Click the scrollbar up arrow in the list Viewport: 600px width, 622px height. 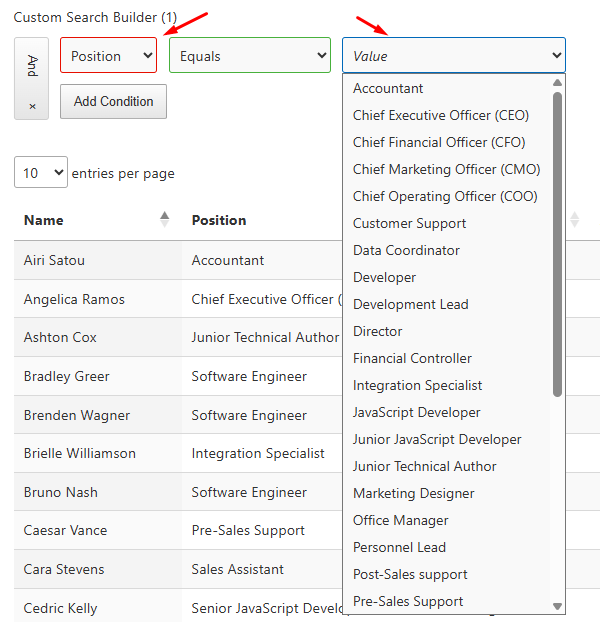coord(557,83)
